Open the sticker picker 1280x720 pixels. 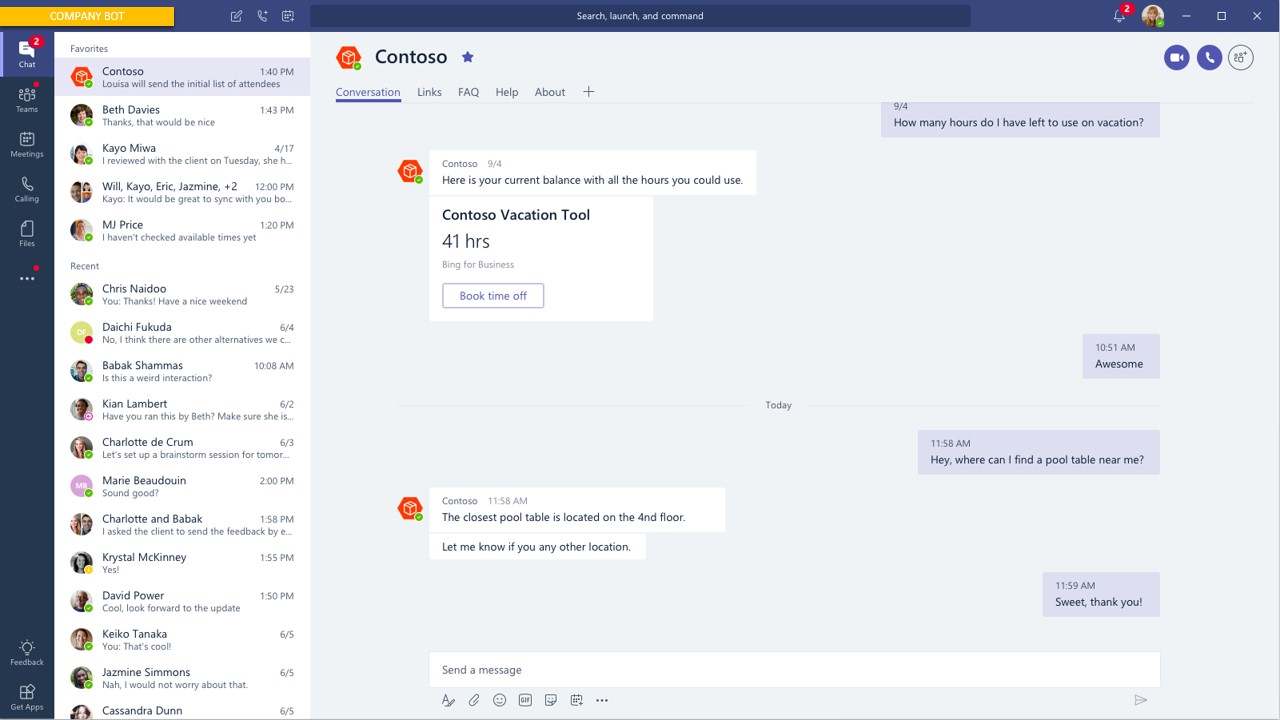550,700
